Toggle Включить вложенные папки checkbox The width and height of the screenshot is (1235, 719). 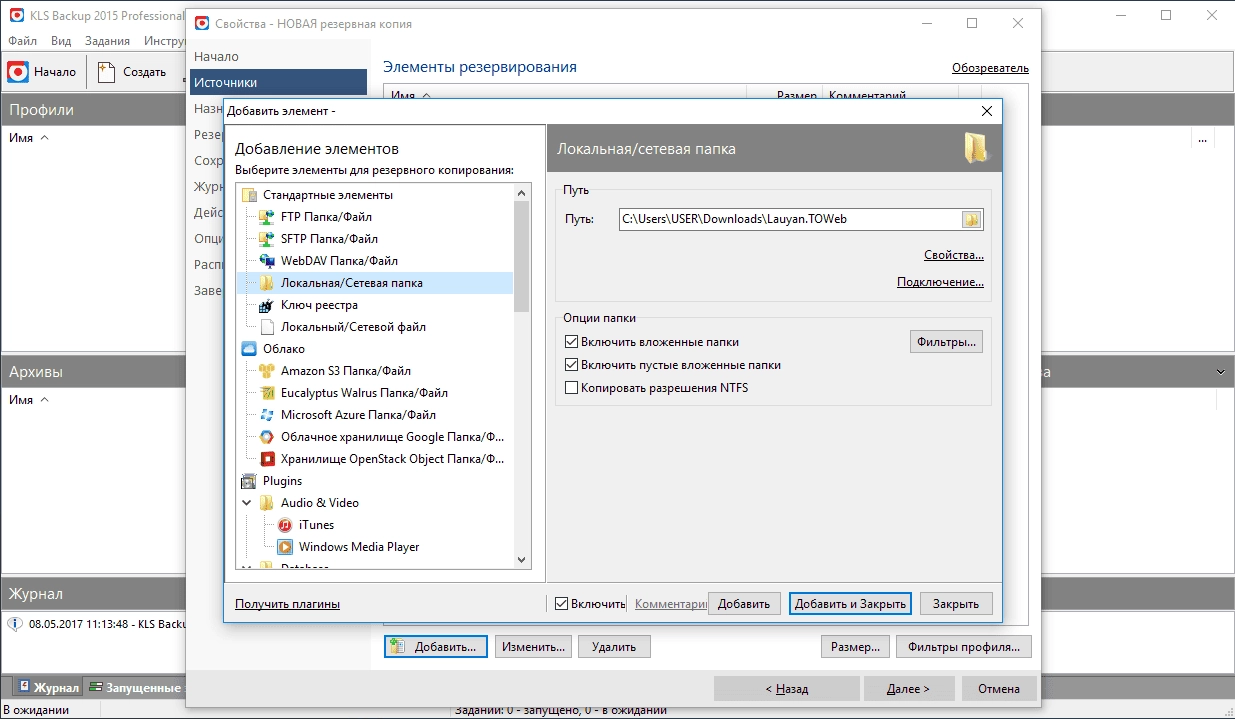point(572,342)
